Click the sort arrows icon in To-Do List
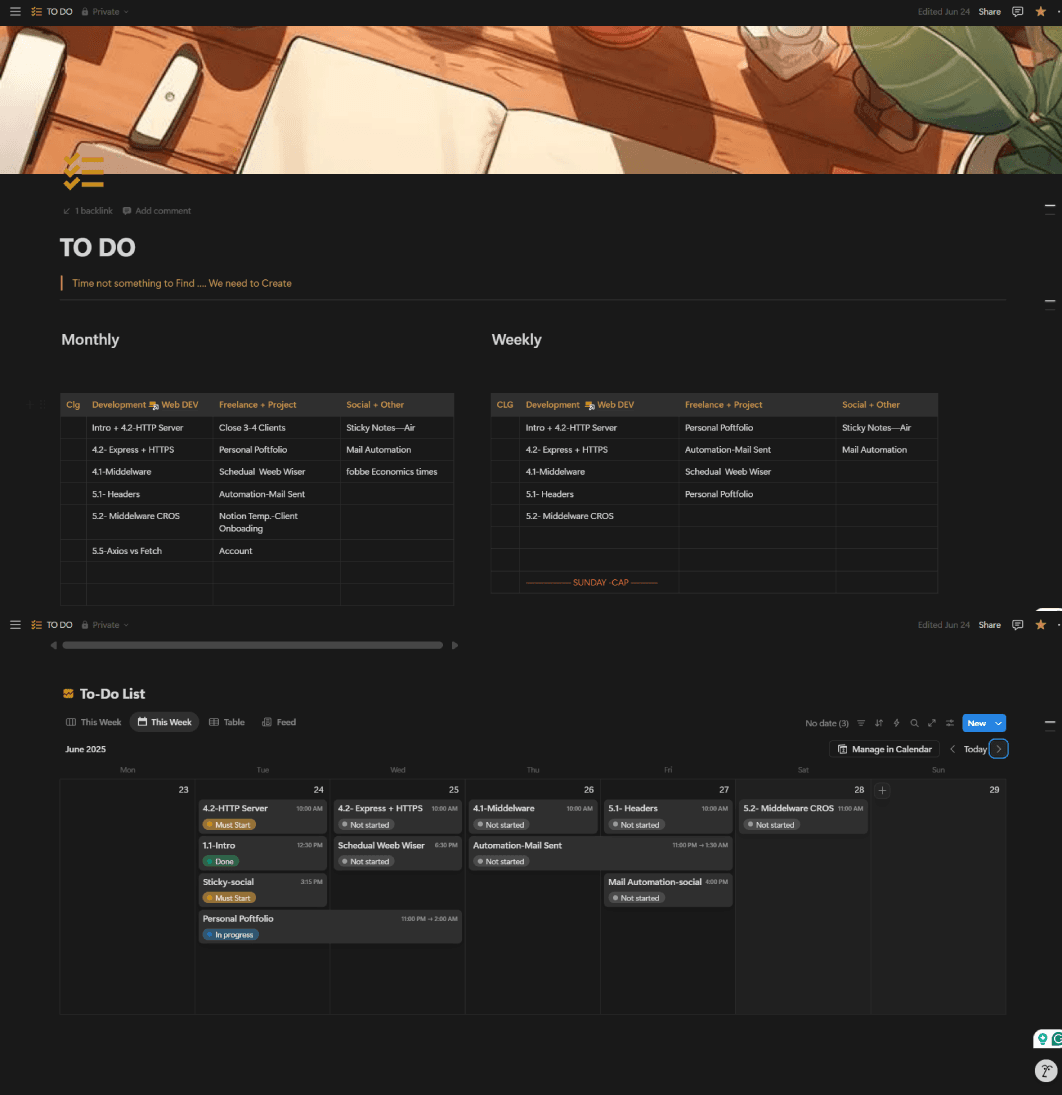1062x1095 pixels. pyautogui.click(x=879, y=723)
